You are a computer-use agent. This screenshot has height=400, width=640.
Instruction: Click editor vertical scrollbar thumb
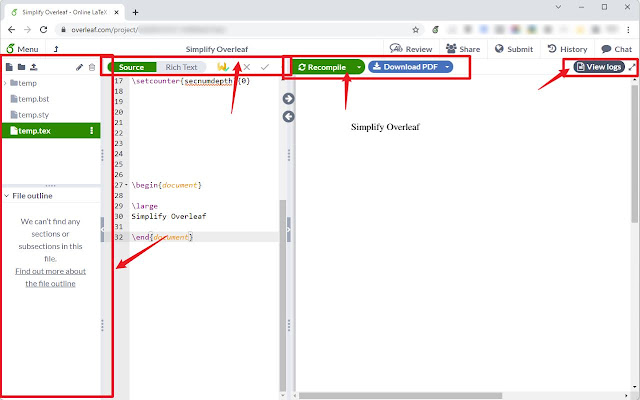coord(282,296)
